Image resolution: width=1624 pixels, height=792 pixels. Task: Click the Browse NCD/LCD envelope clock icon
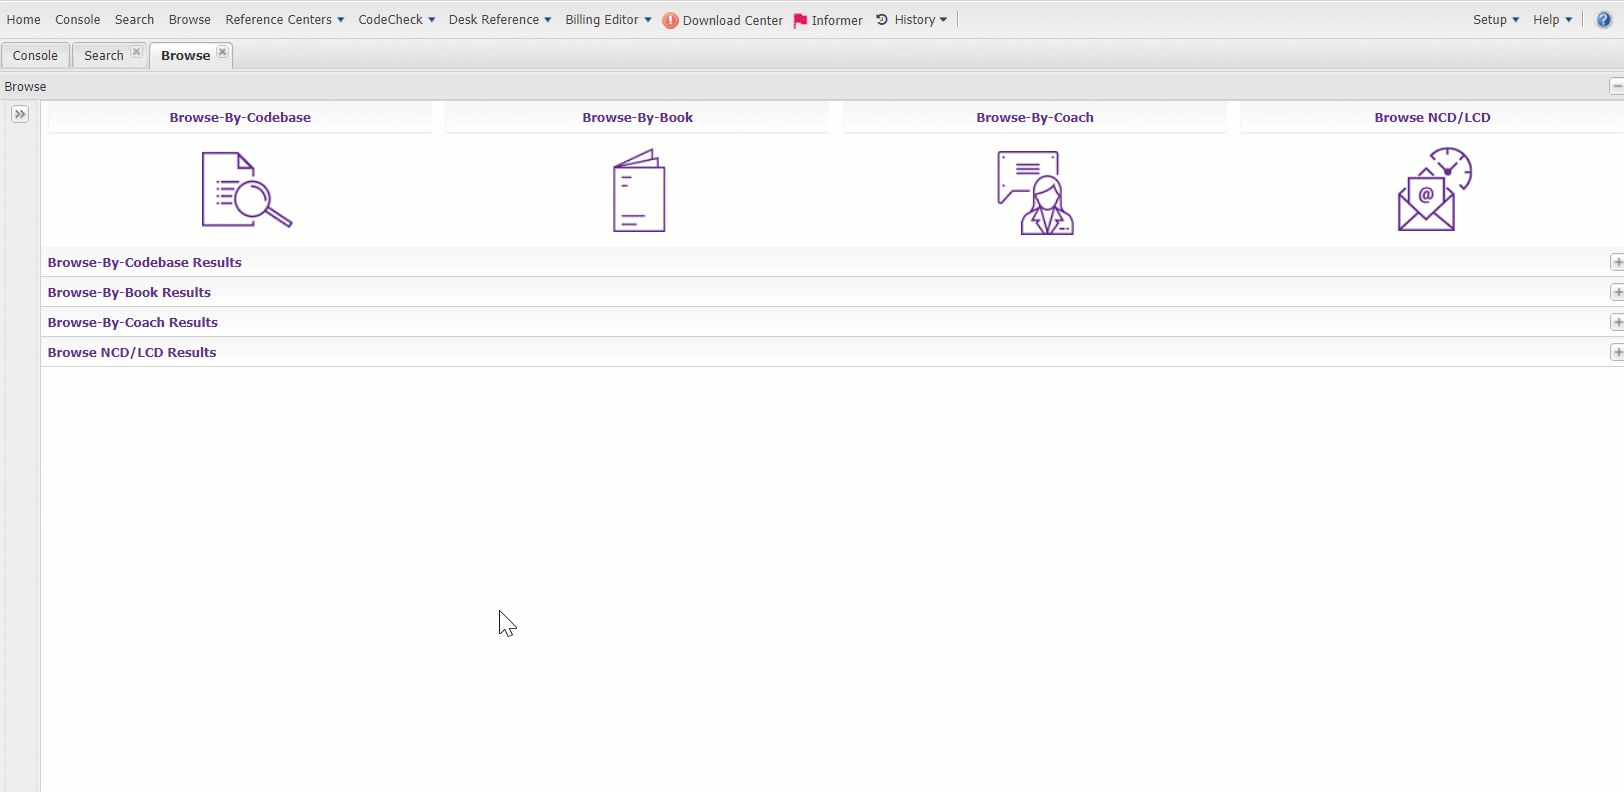tap(1433, 190)
